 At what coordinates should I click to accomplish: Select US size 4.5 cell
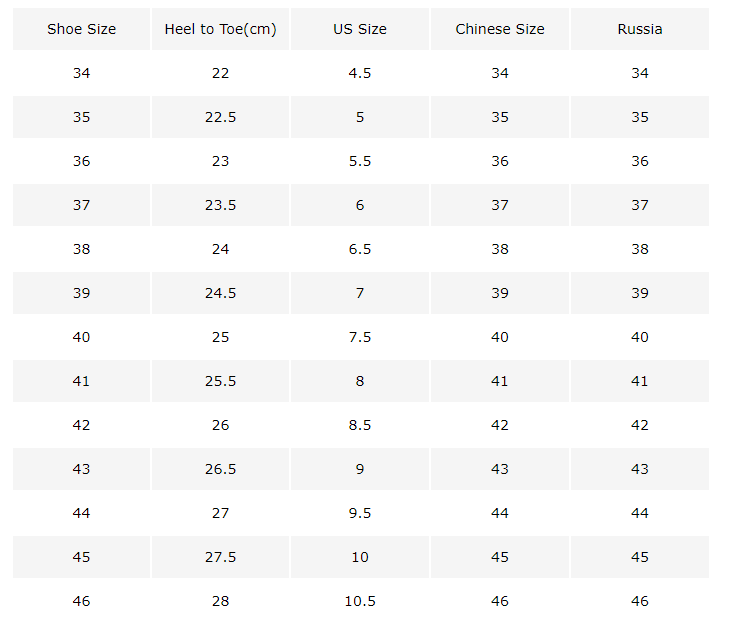click(360, 73)
